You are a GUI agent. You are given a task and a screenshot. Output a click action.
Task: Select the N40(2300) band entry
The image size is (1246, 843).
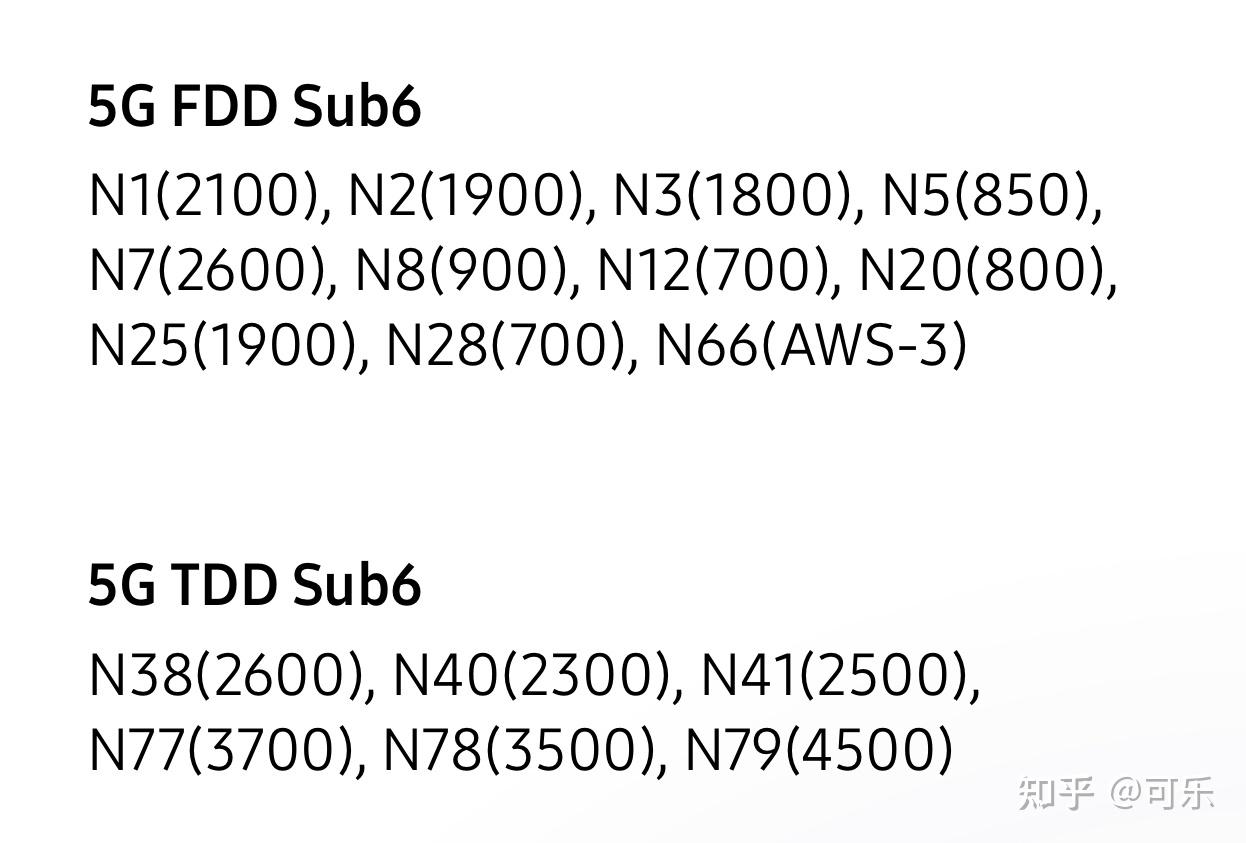[531, 675]
